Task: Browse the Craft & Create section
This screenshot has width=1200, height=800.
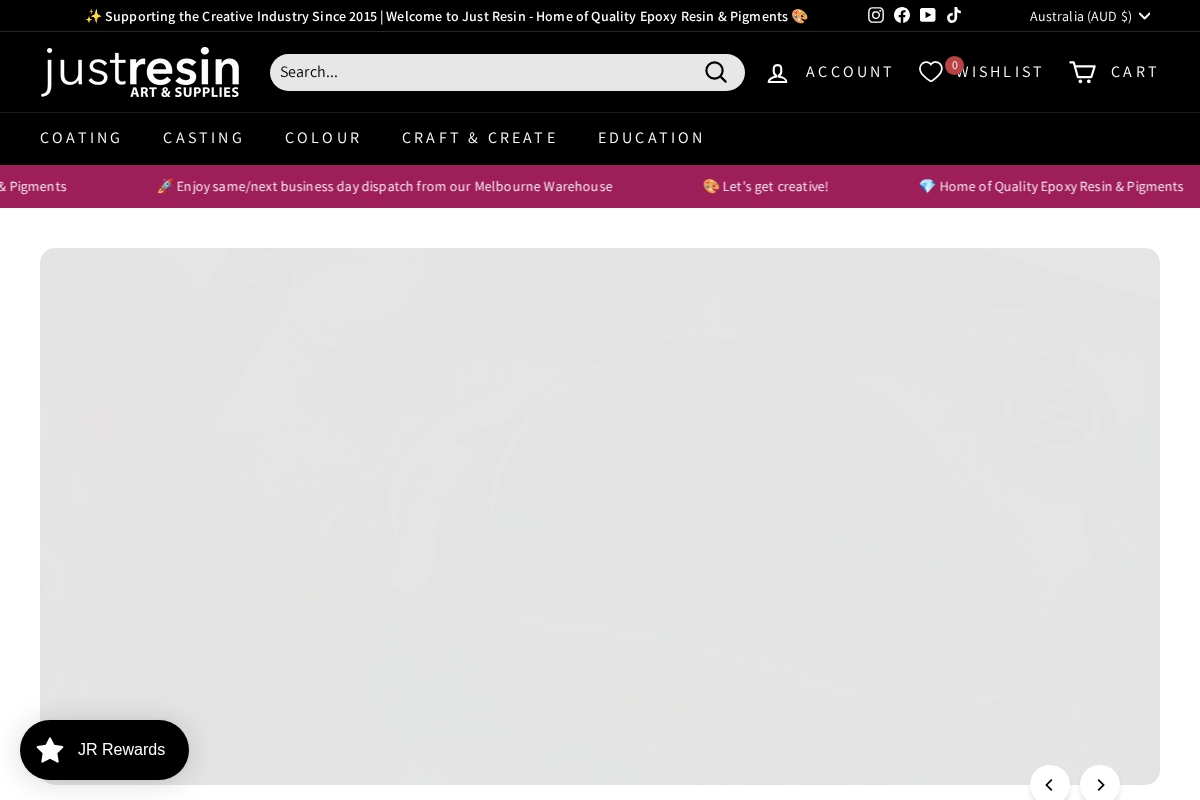Action: pos(479,138)
